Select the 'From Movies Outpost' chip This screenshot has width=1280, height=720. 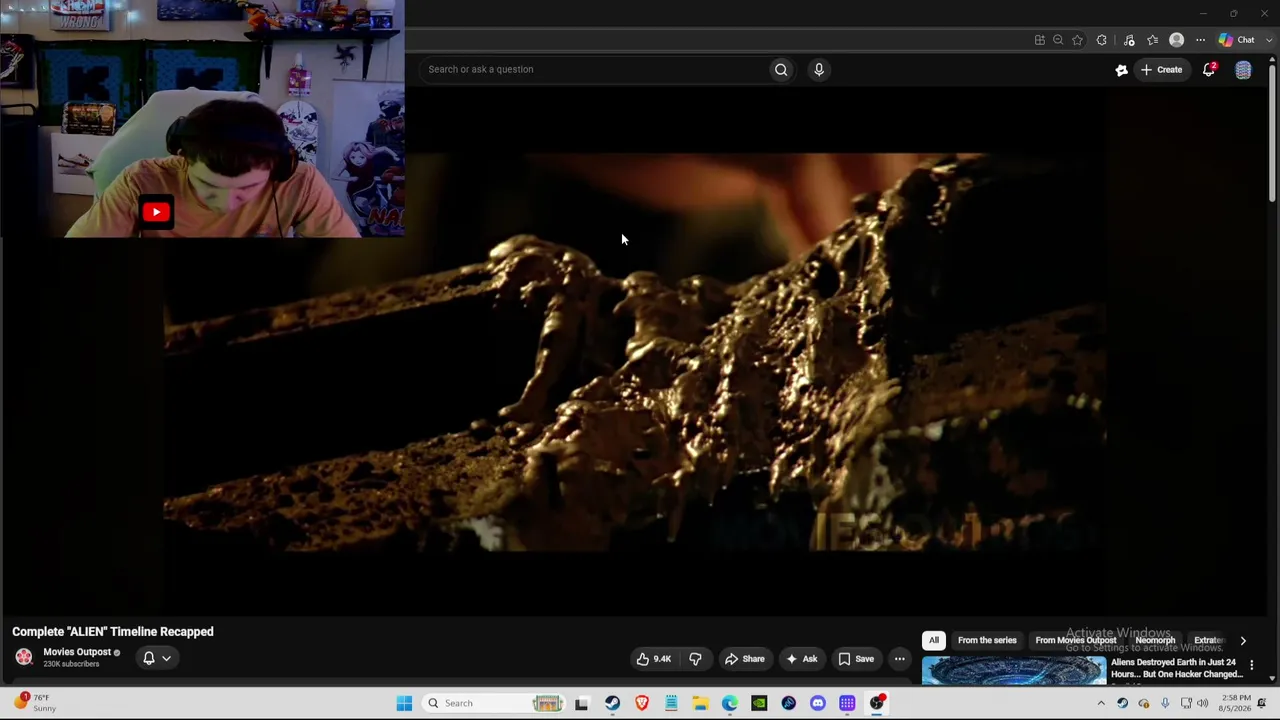(x=1076, y=640)
